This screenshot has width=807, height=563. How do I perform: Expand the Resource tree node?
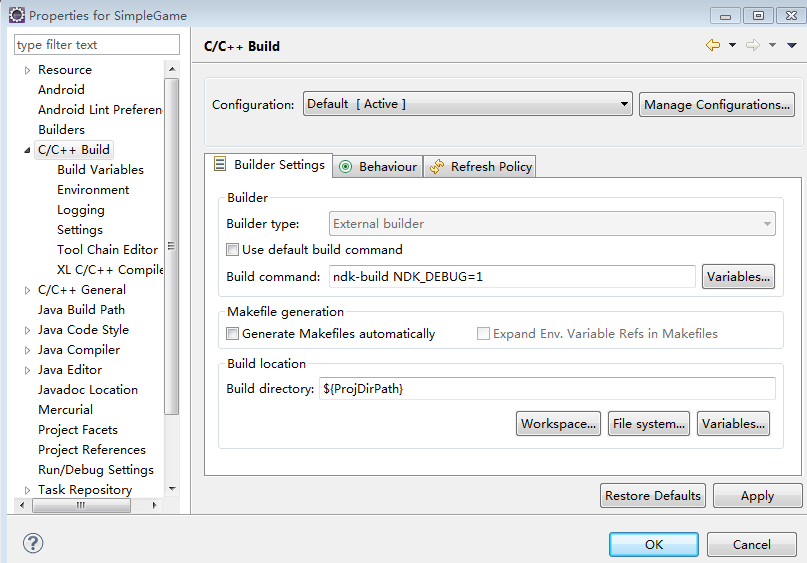coord(27,70)
